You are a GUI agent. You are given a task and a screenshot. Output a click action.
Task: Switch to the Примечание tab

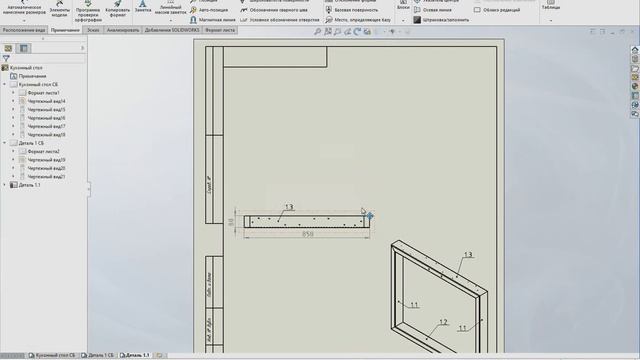[x=65, y=30]
